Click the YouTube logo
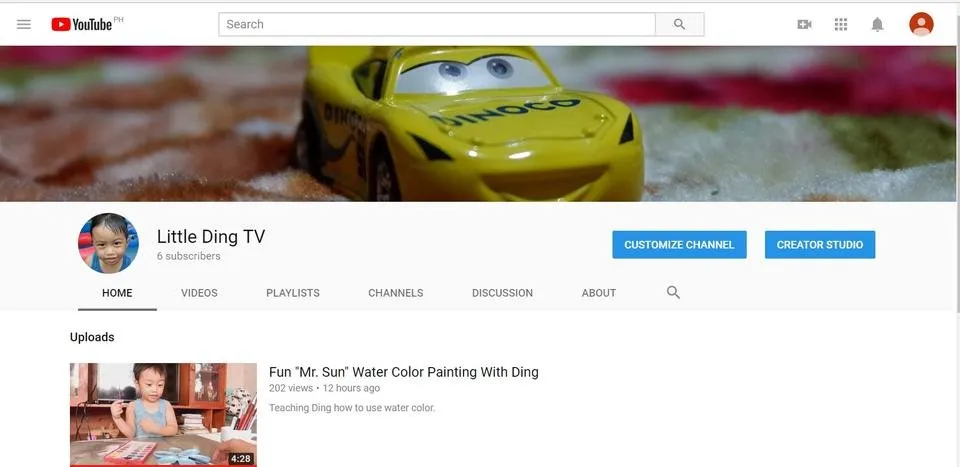 (x=81, y=24)
